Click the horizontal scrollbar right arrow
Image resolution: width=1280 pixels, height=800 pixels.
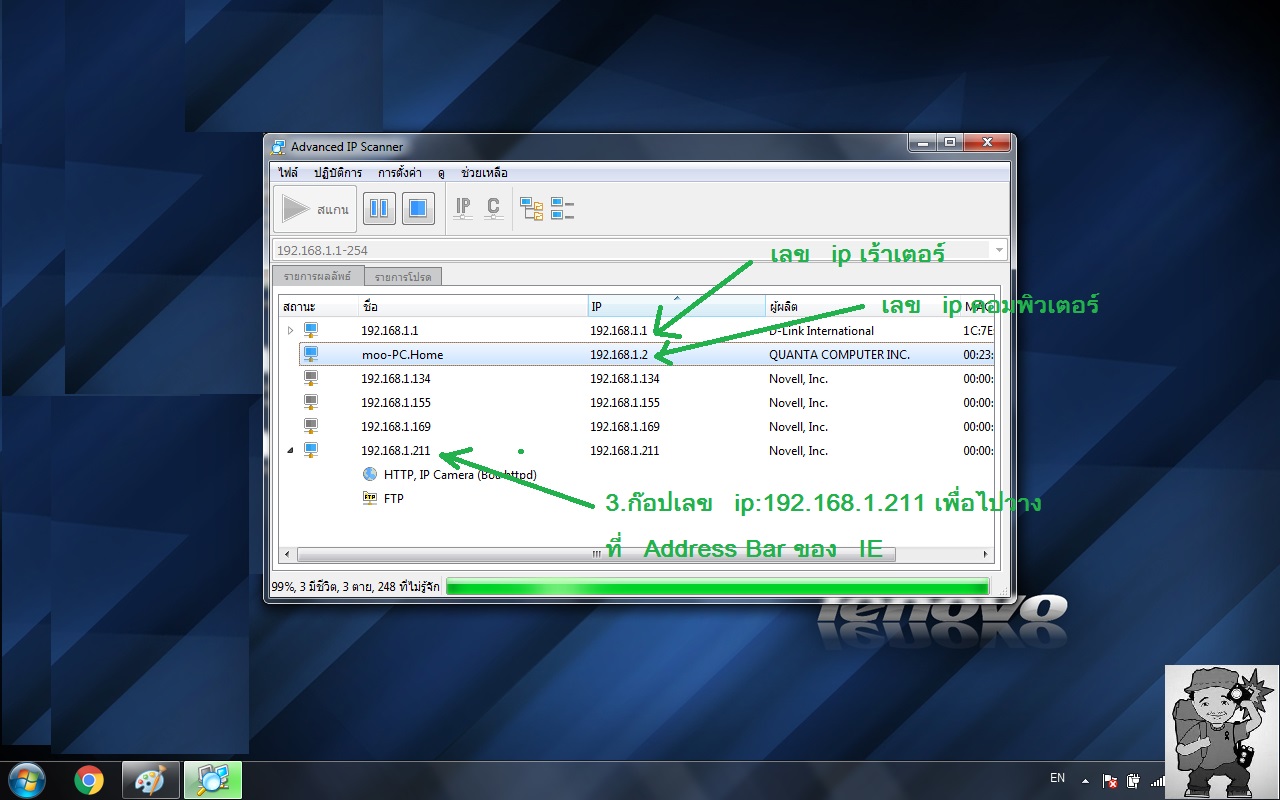(986, 554)
